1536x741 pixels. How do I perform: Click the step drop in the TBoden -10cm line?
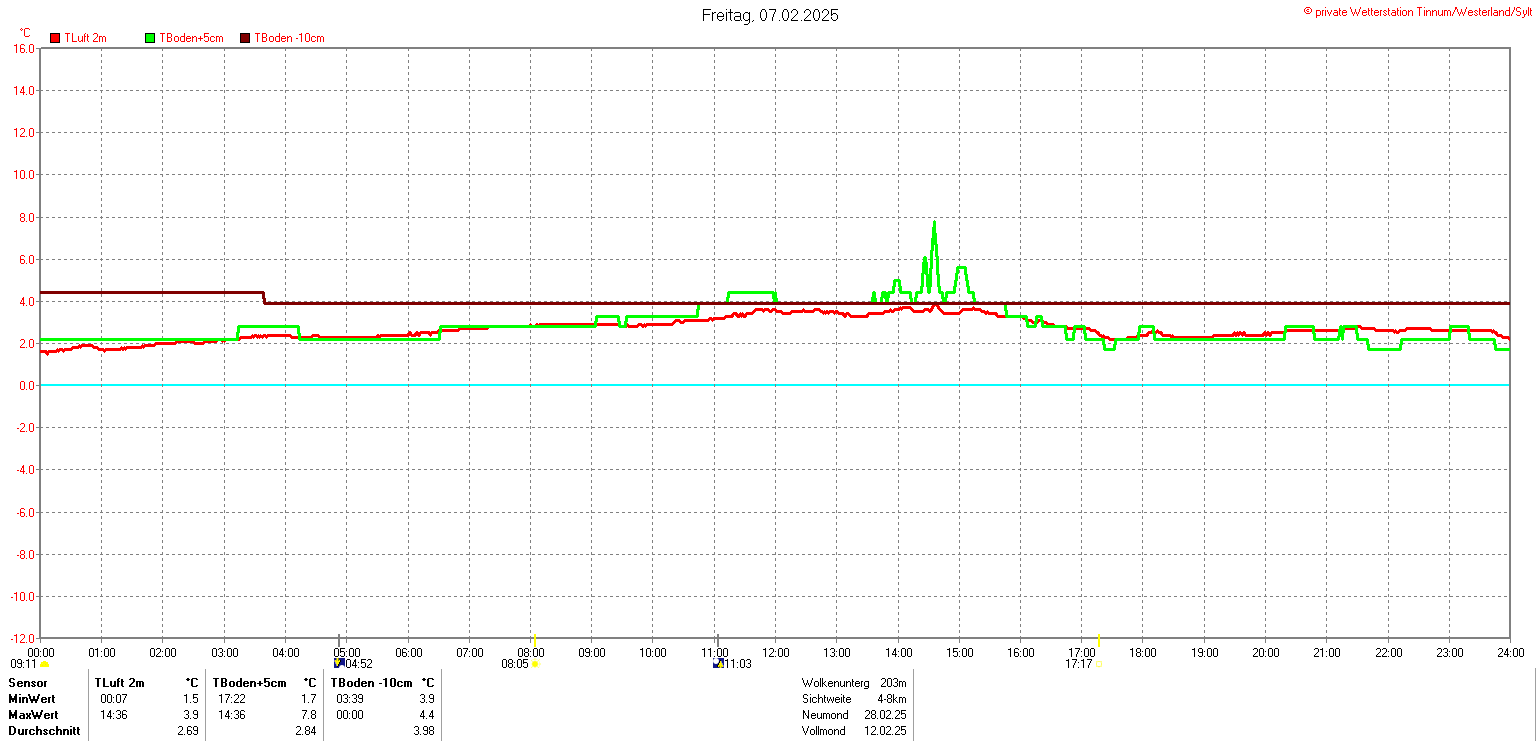coord(264,297)
